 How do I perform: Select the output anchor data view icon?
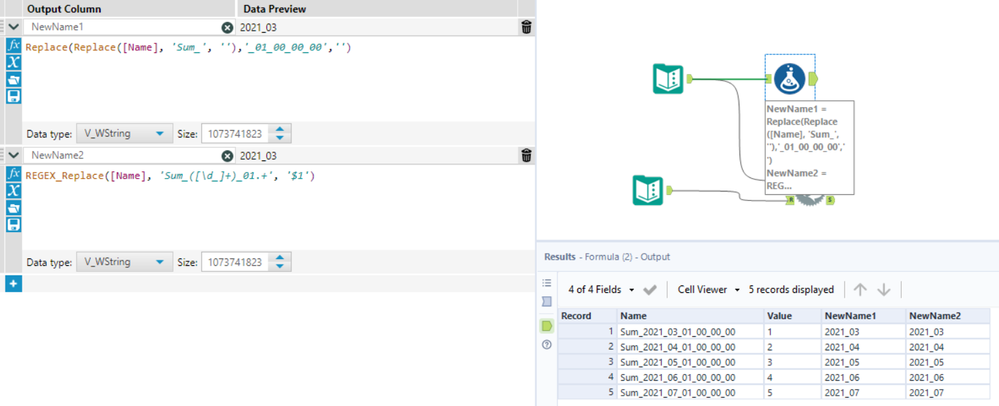[x=546, y=326]
